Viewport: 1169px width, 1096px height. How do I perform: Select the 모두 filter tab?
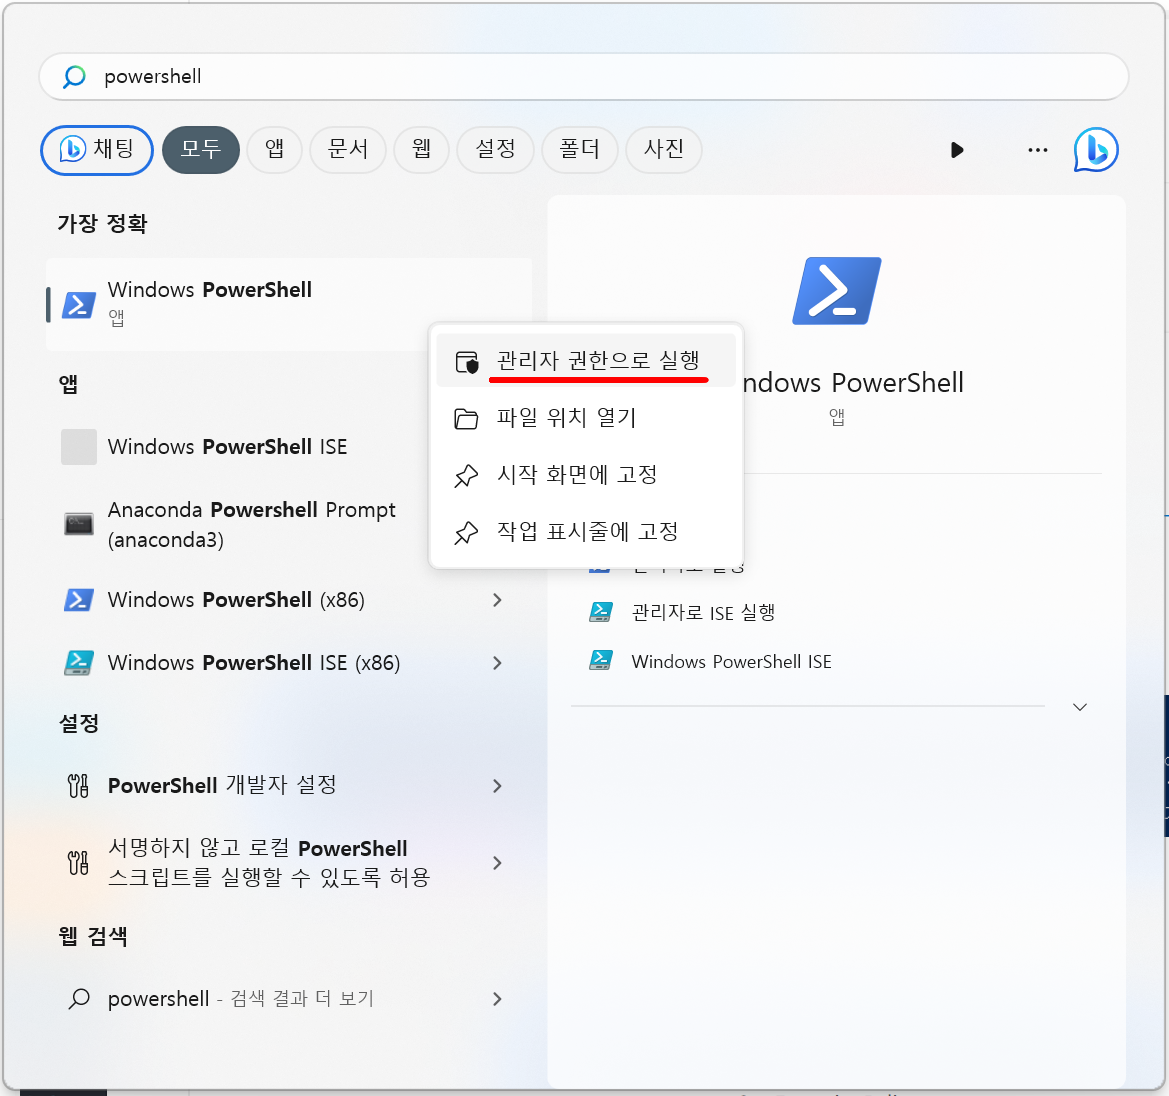[x=201, y=150]
